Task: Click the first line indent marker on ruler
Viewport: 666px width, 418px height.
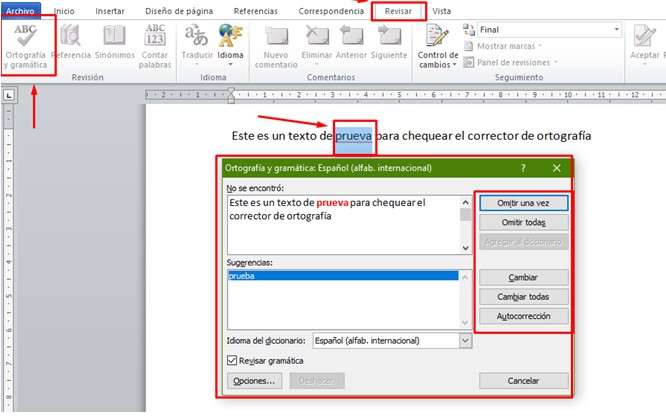Action: pyautogui.click(x=231, y=90)
